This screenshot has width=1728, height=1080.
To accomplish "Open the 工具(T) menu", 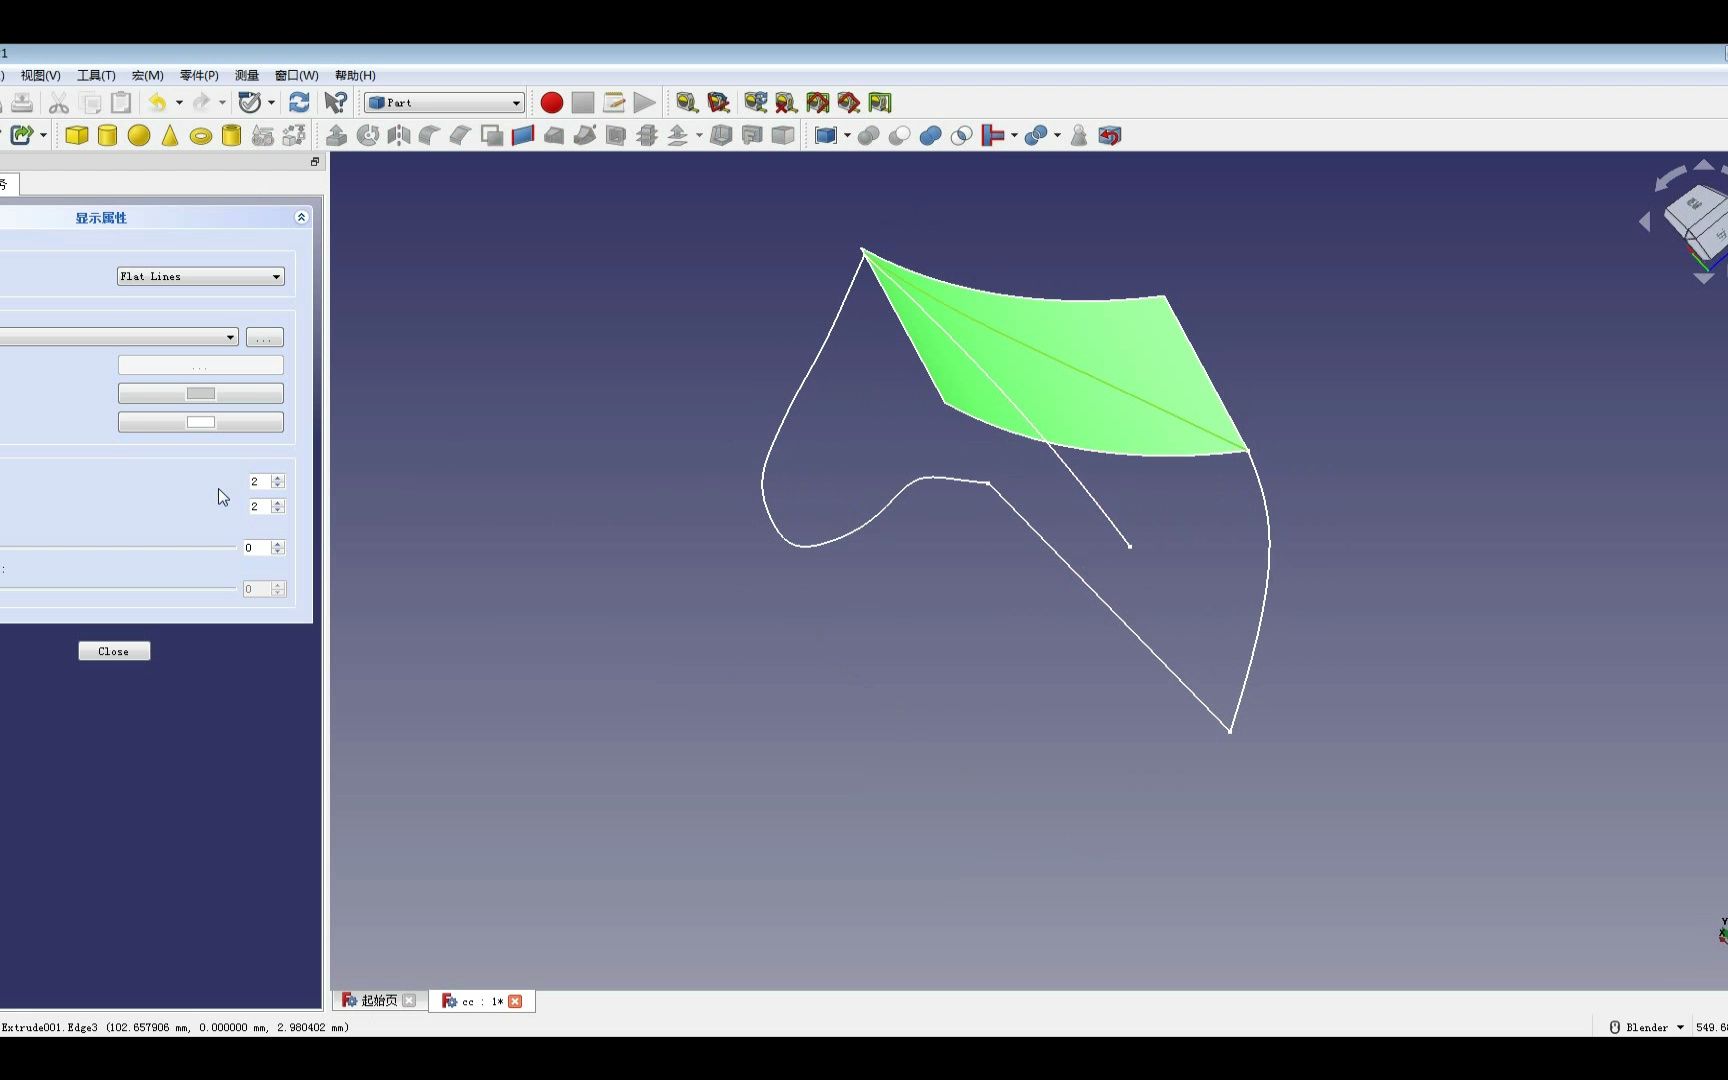I will pyautogui.click(x=96, y=75).
